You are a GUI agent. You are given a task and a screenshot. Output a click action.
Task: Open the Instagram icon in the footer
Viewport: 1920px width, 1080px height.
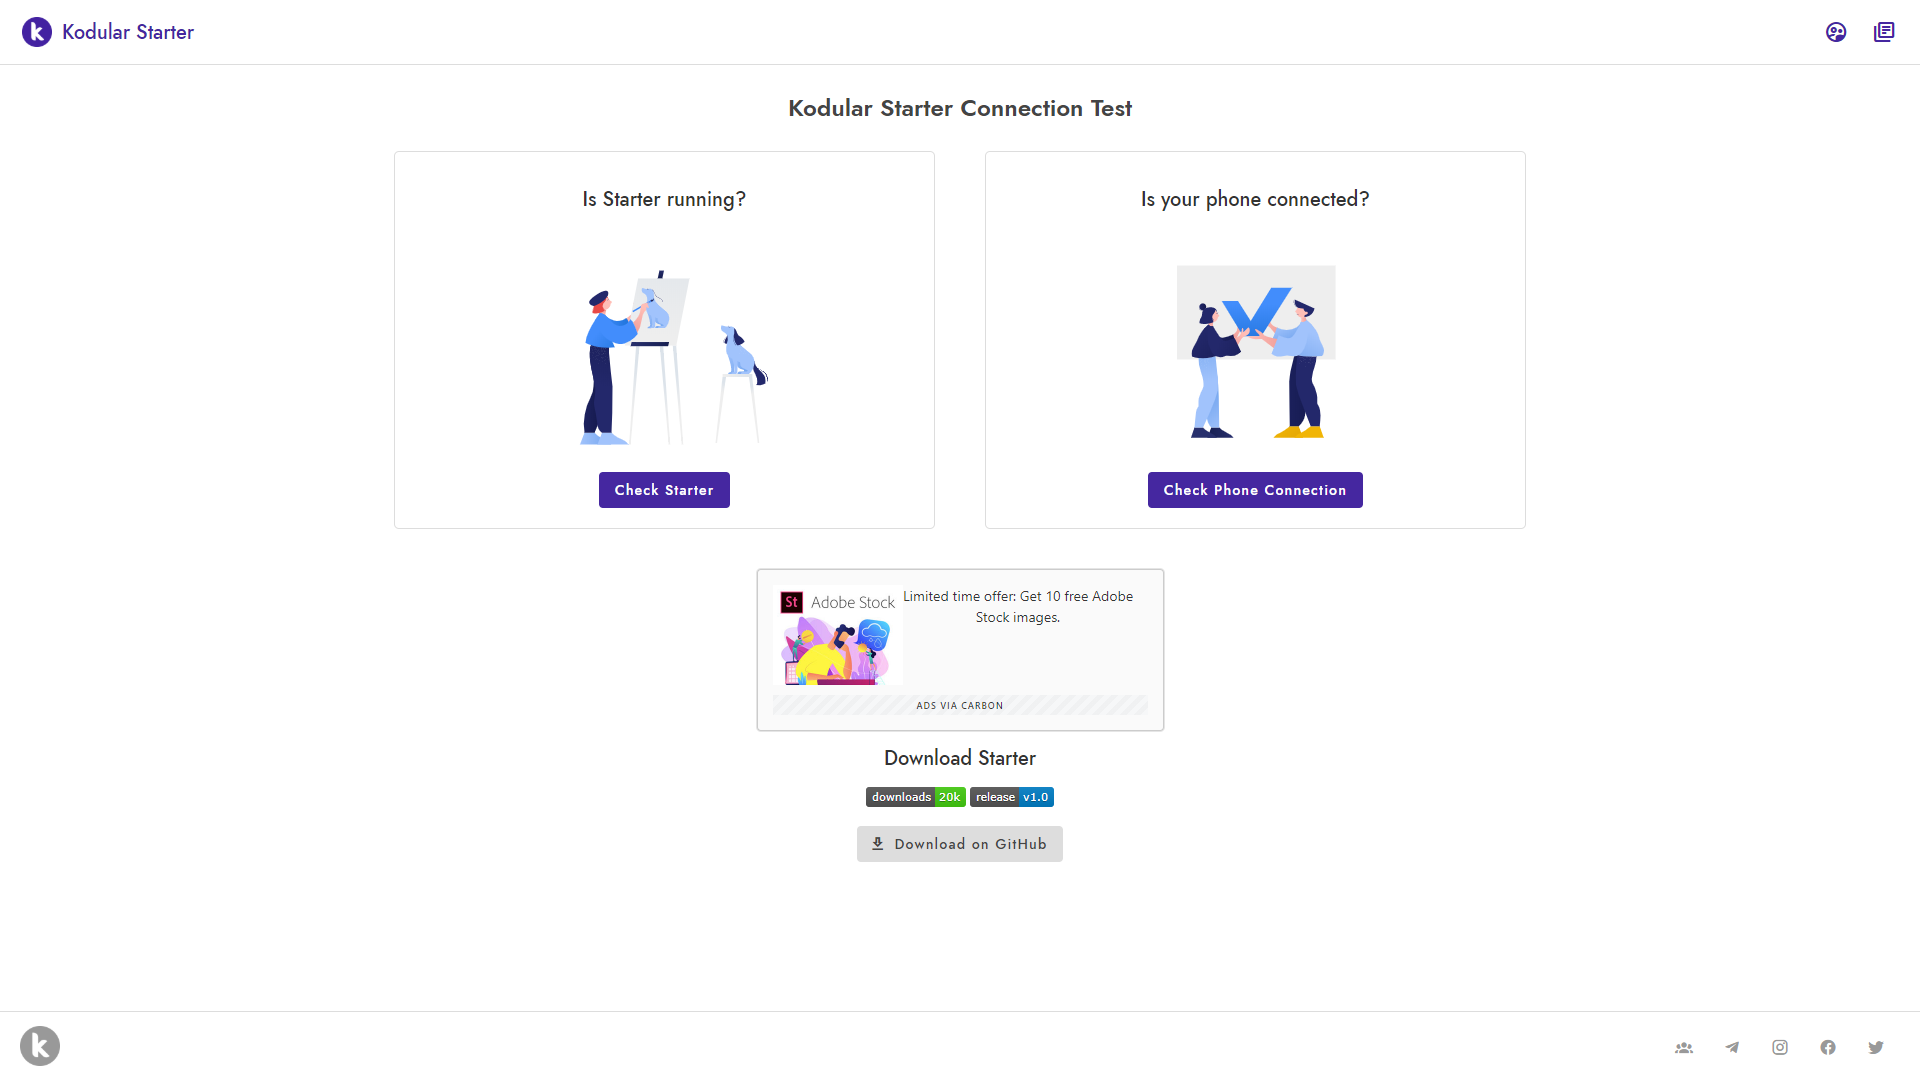[x=1780, y=1046]
